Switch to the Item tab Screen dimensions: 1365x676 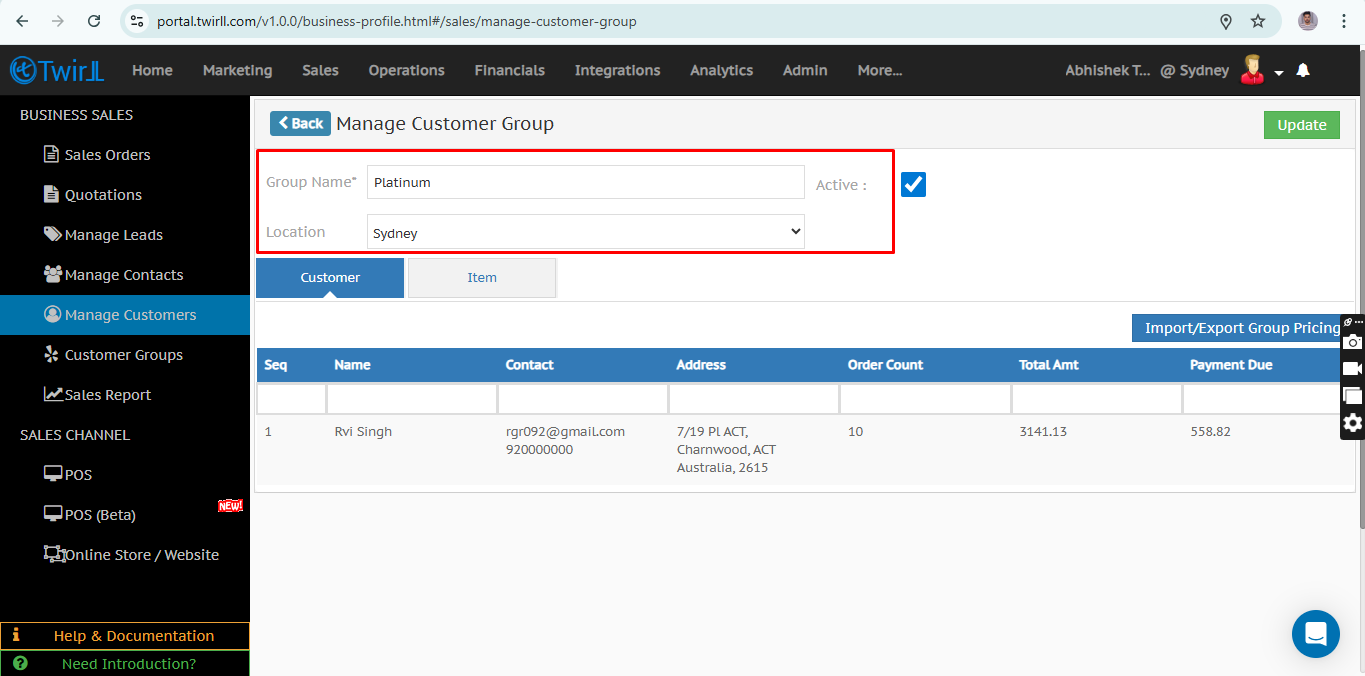(482, 278)
